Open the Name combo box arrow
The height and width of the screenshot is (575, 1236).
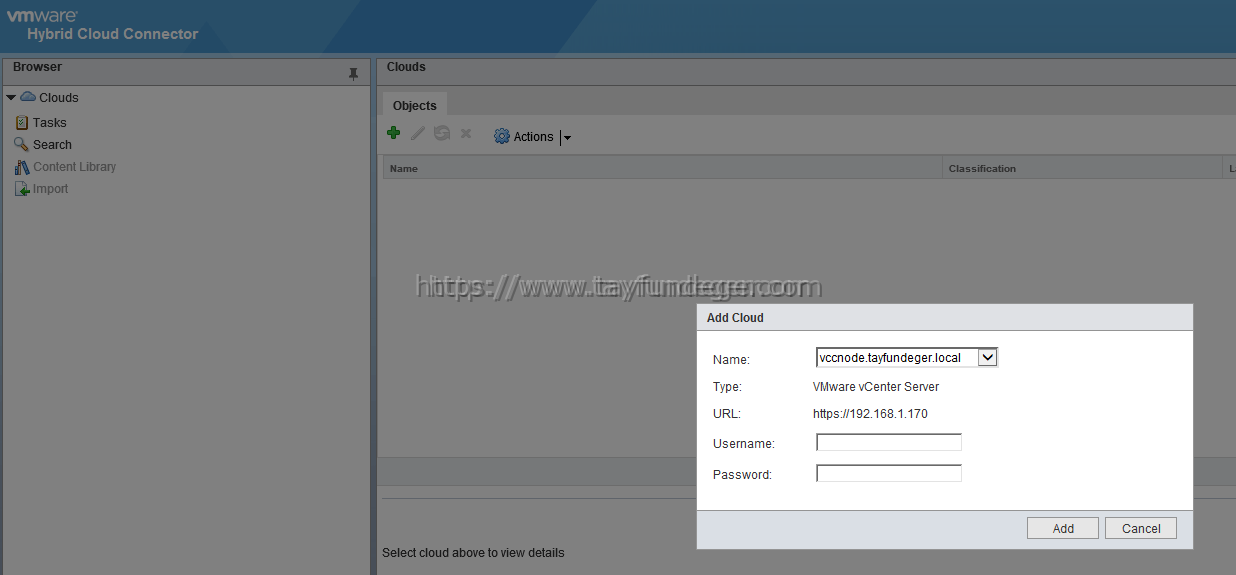[x=987, y=357]
